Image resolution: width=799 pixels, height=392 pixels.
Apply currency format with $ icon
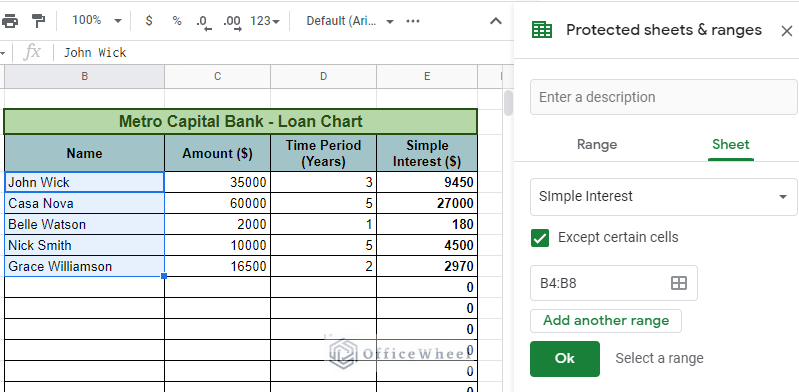coord(149,21)
